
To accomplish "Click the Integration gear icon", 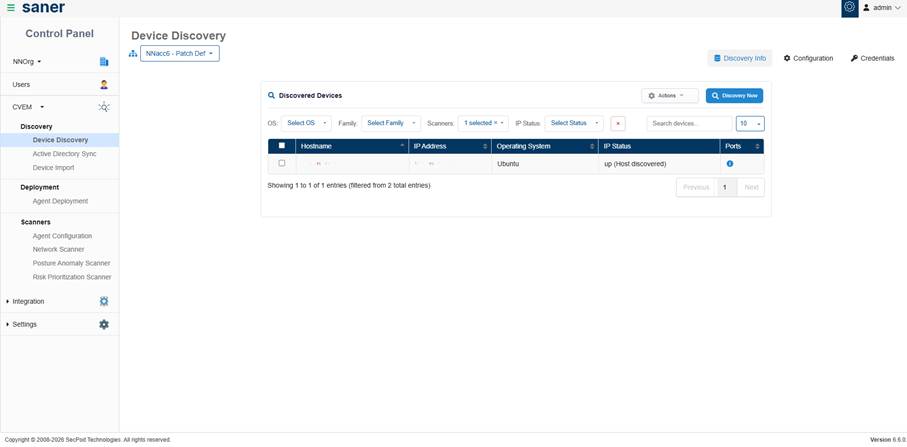I will point(104,301).
